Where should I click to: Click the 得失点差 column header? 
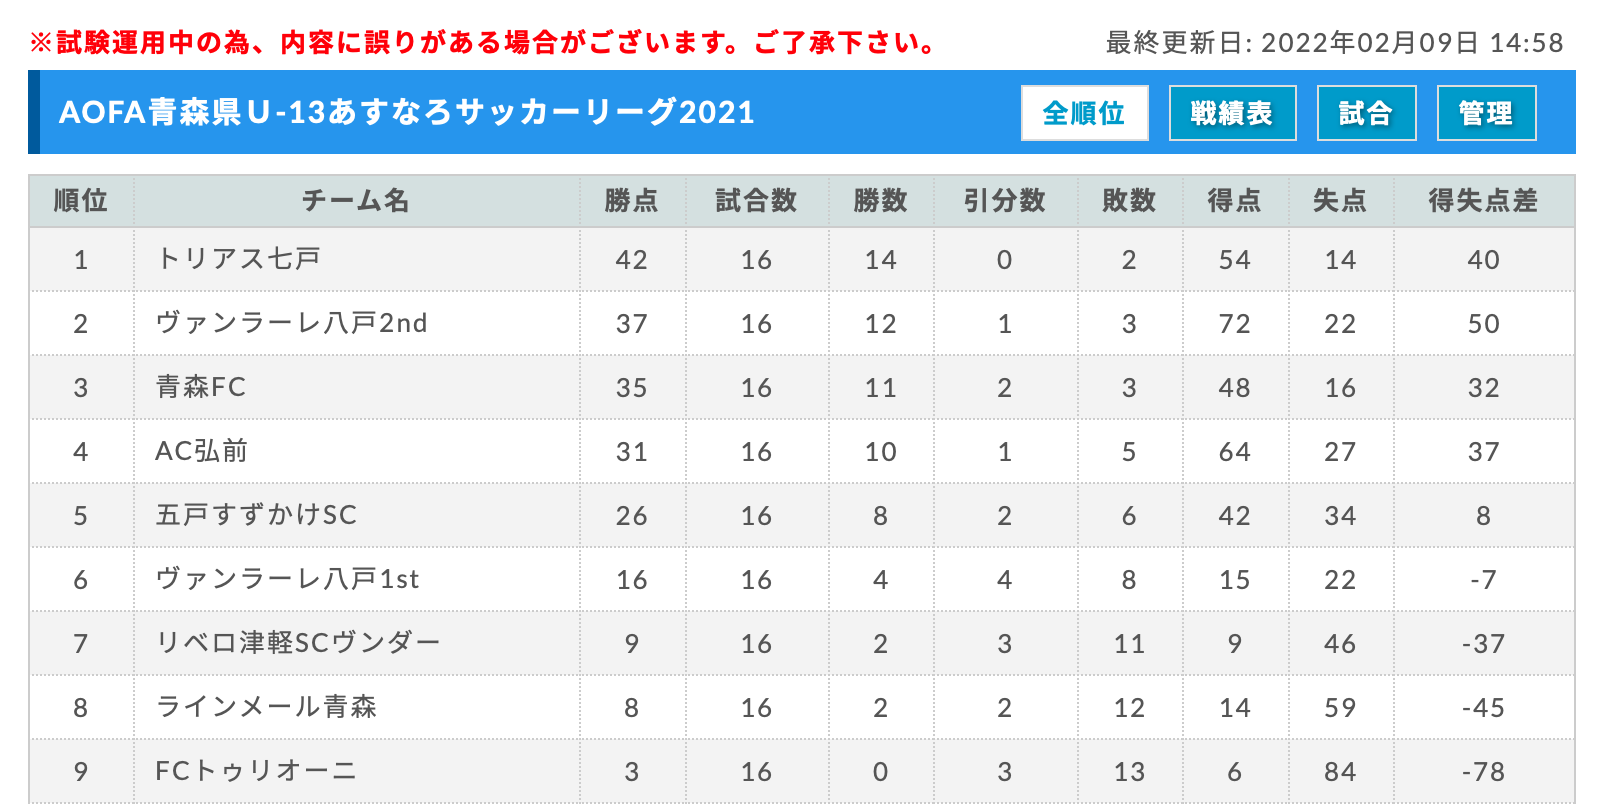[1483, 201]
